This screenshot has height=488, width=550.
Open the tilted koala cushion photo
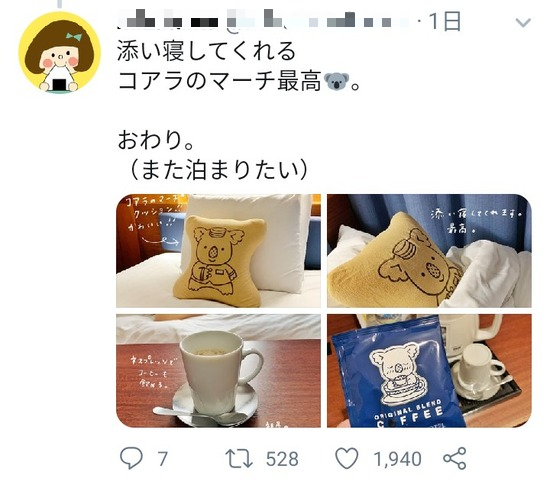pyautogui.click(x=429, y=251)
